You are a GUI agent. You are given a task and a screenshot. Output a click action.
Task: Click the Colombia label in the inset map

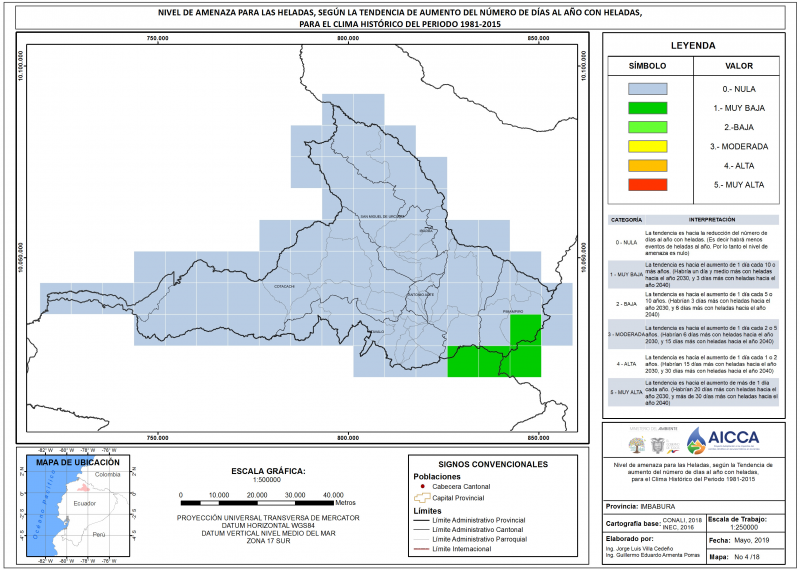[108, 474]
